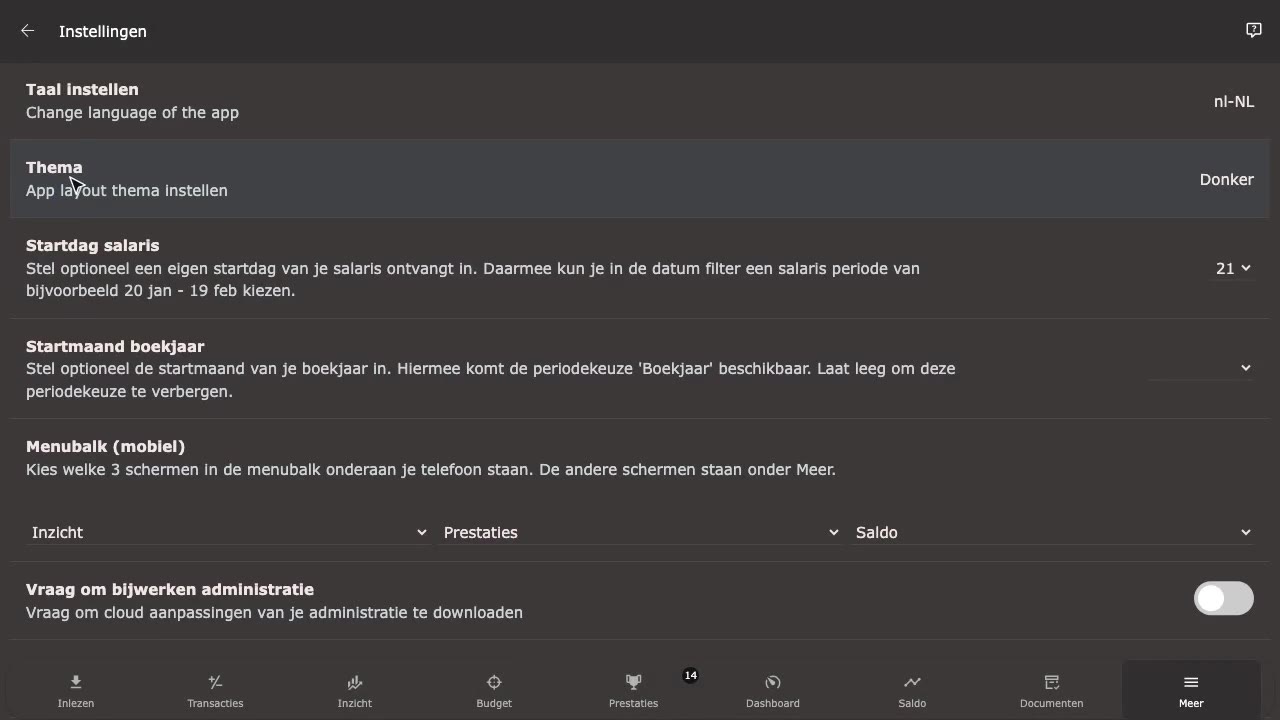Click the text 'Change language of the app'
This screenshot has height=720, width=1280.
click(x=132, y=112)
